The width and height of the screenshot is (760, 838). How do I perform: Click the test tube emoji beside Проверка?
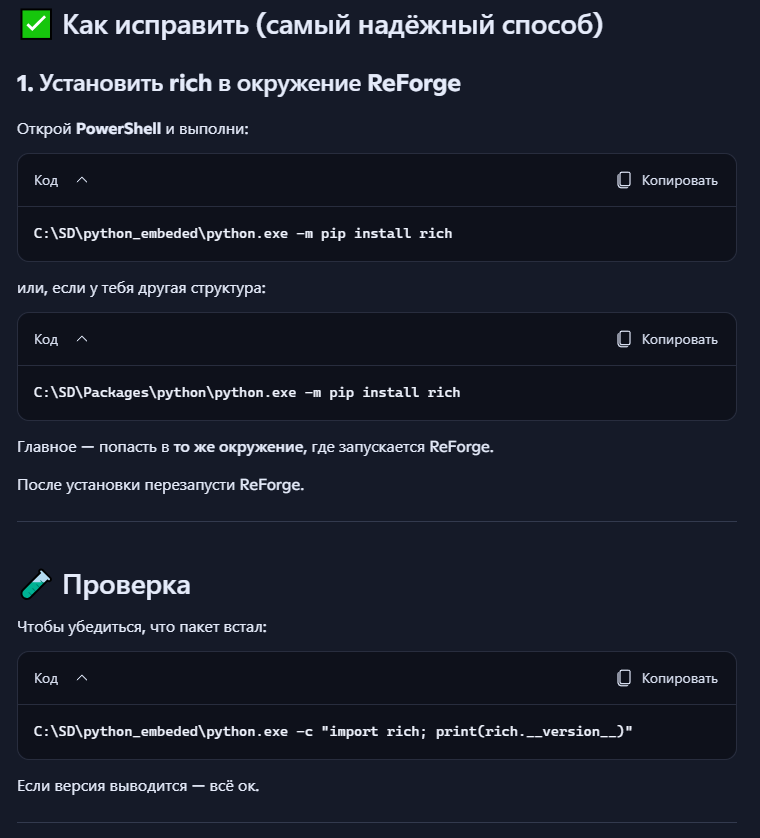point(35,584)
